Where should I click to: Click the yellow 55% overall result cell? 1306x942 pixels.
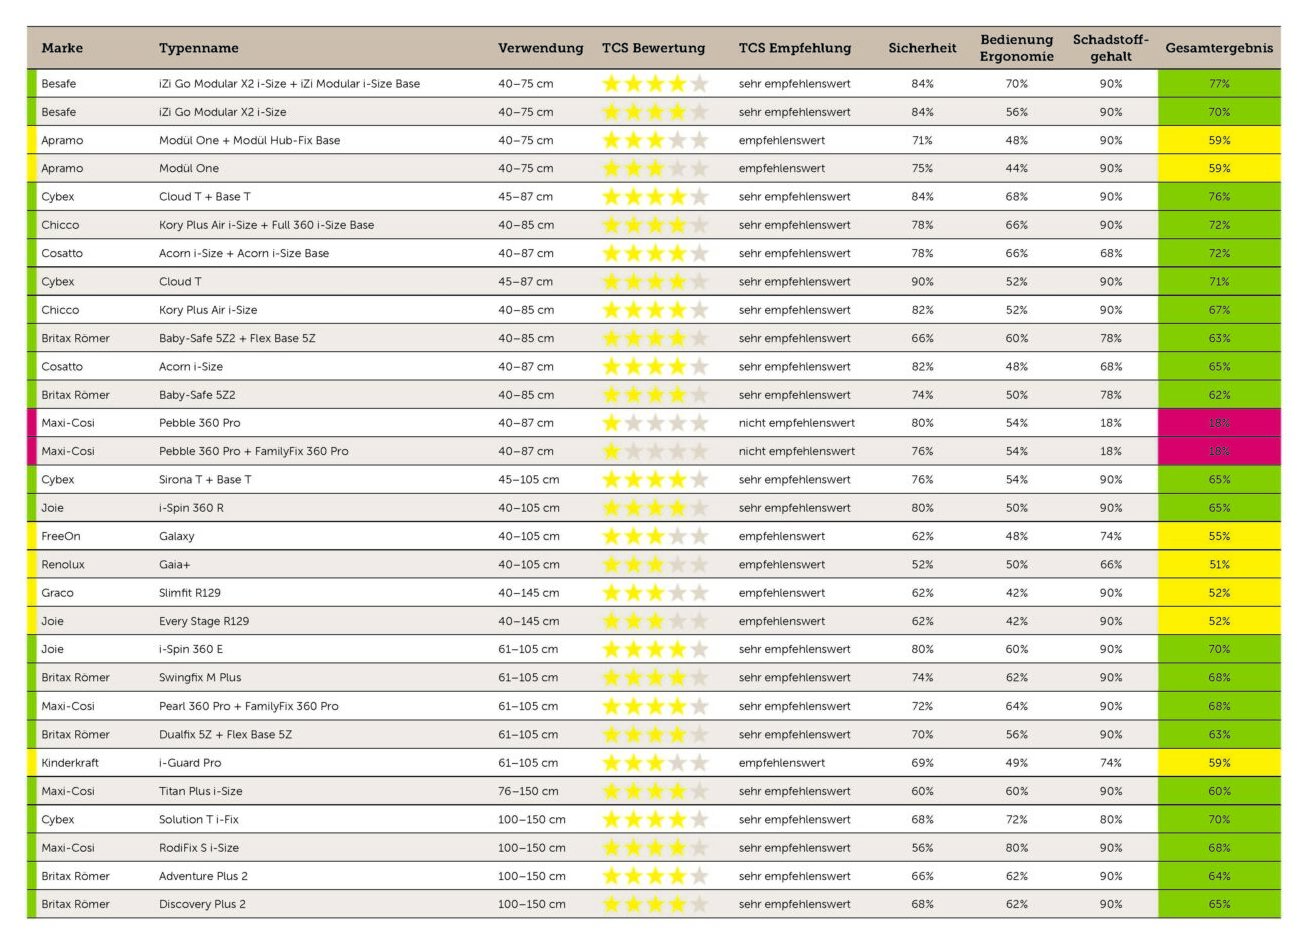[x=1219, y=536]
